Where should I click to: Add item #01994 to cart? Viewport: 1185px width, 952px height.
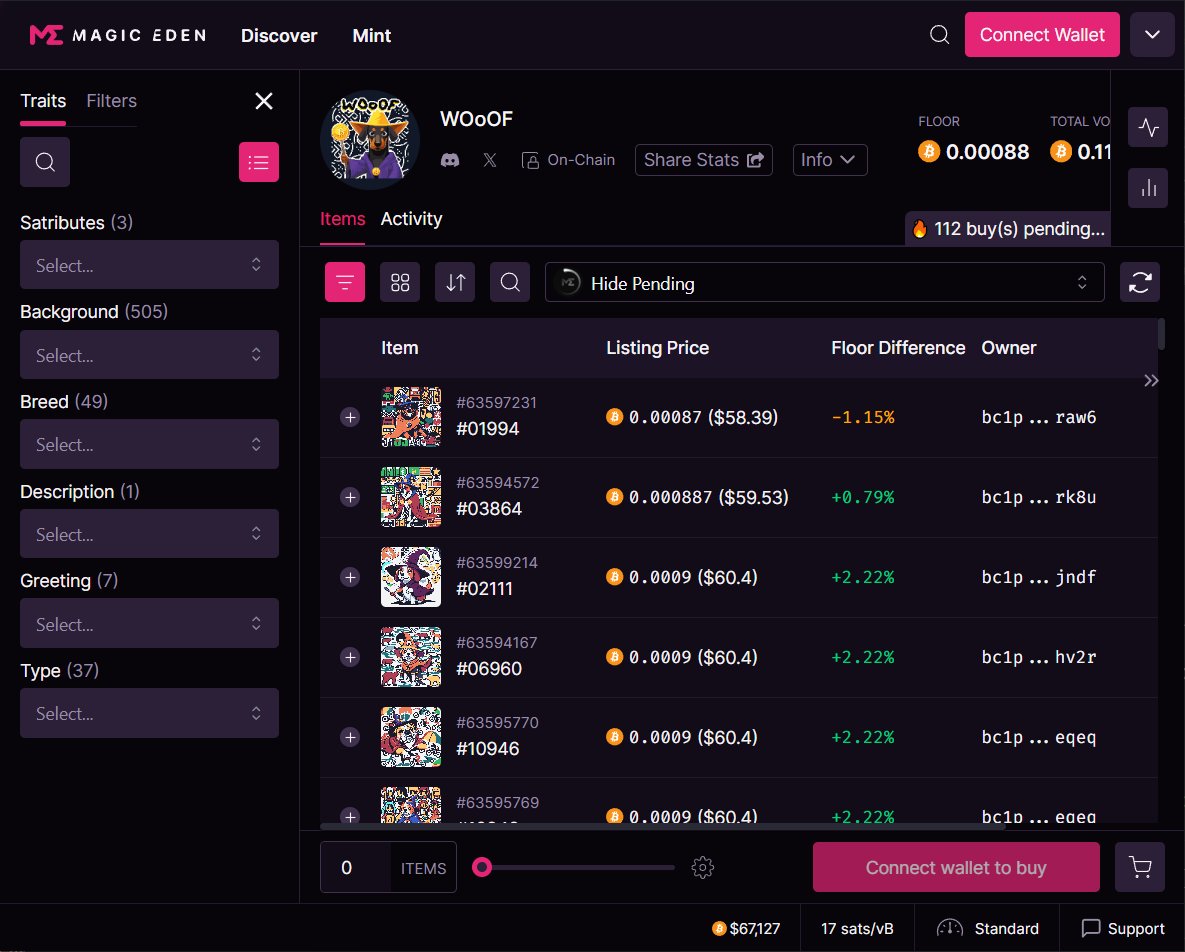[350, 417]
